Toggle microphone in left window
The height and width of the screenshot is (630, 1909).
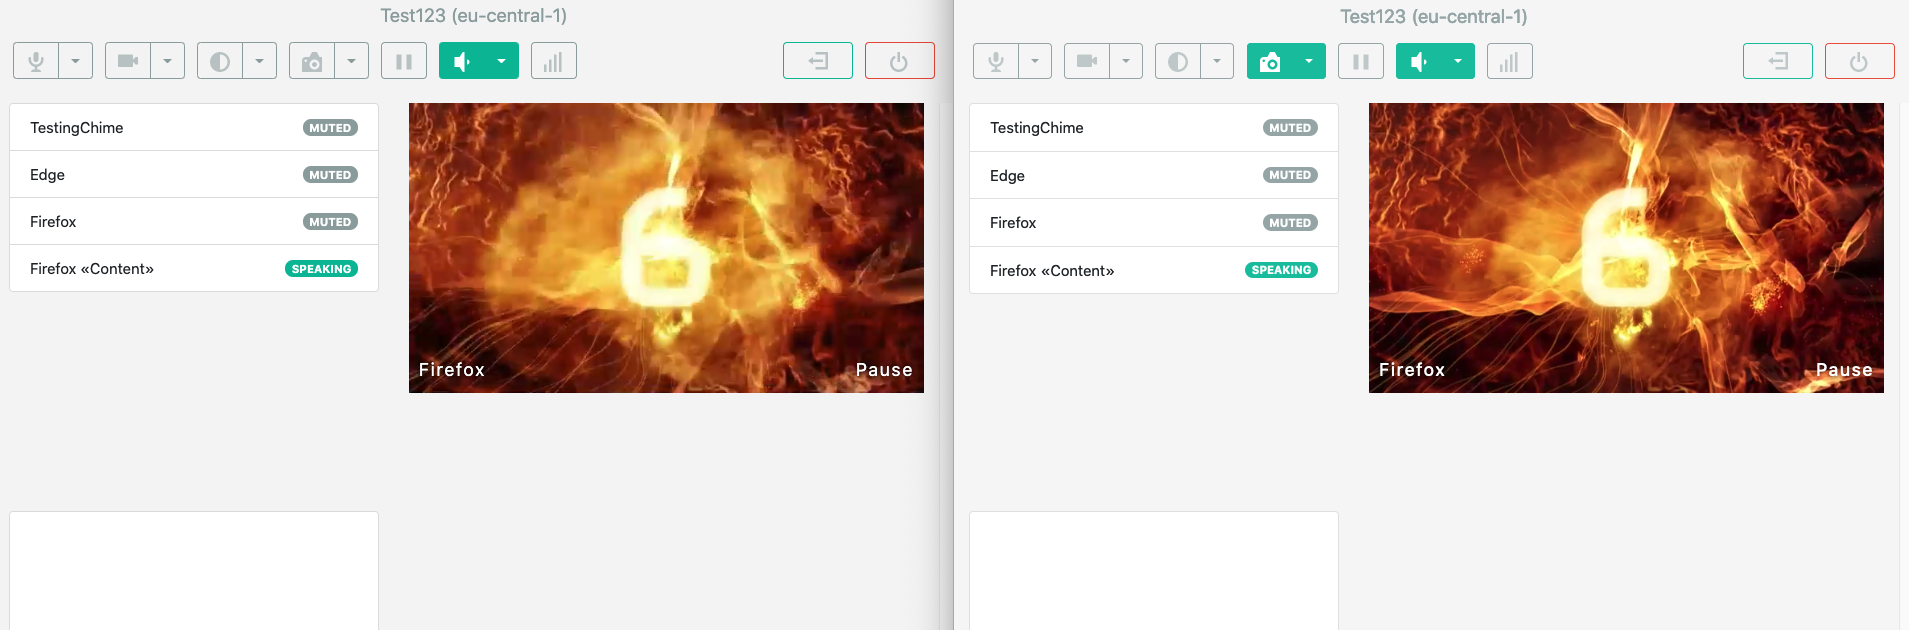click(x=36, y=61)
